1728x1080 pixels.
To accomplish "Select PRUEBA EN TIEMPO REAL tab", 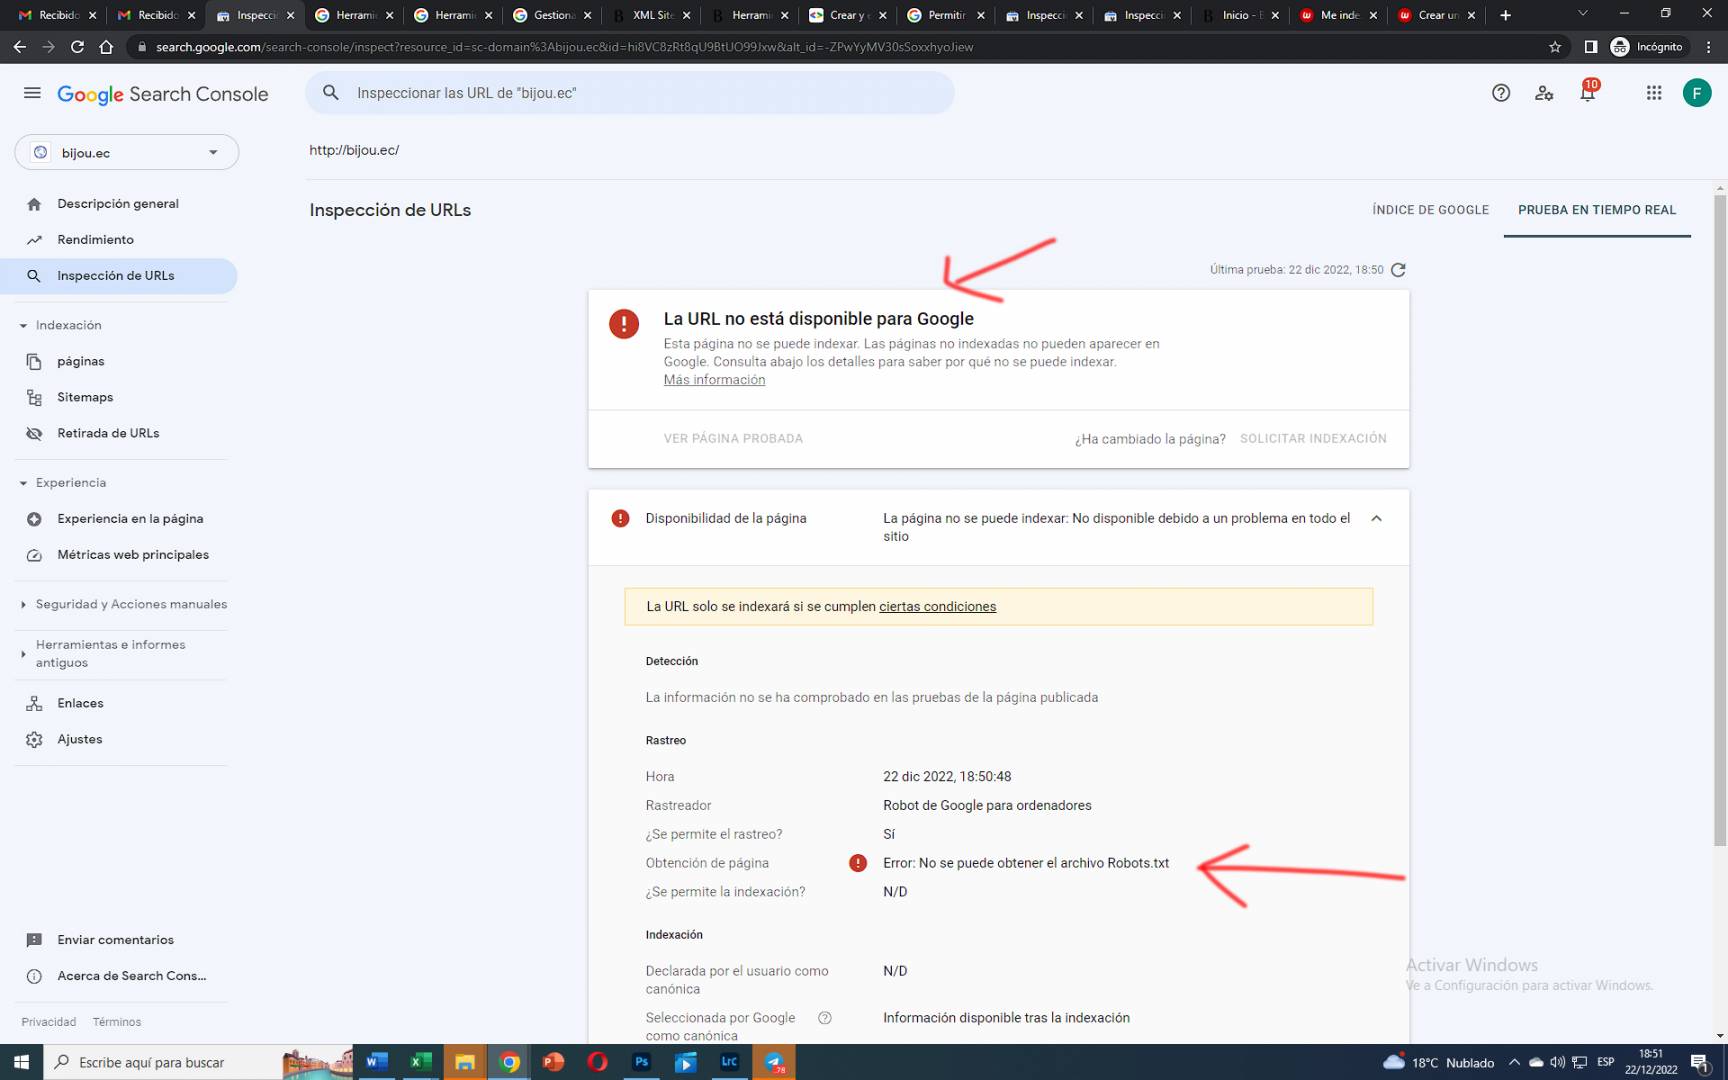I will (1597, 210).
